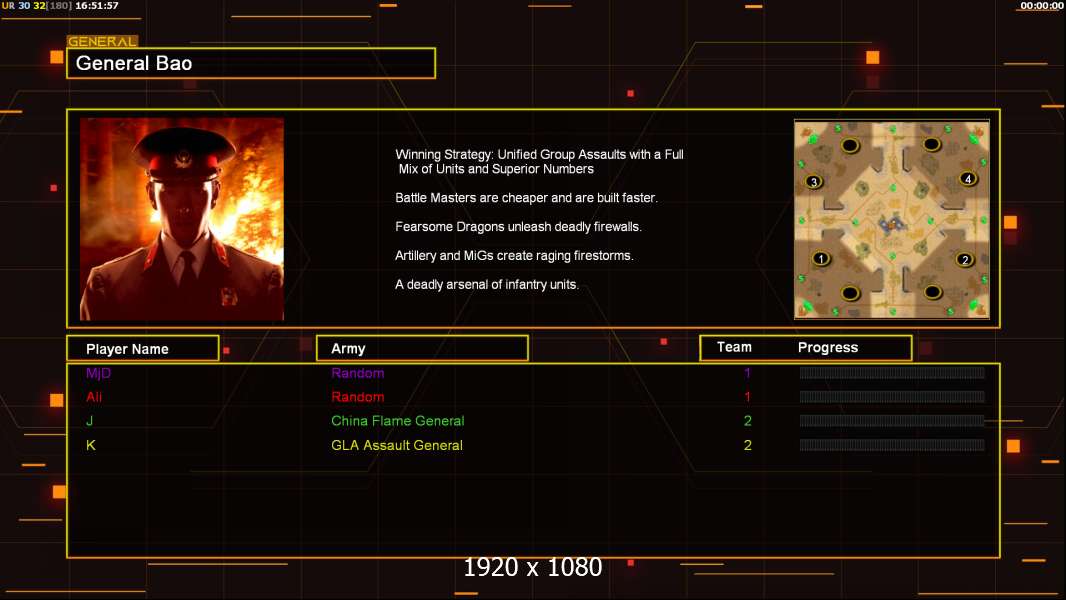Click the UR 30 32 stats overlay
This screenshot has width=1066, height=600.
click(36, 5)
